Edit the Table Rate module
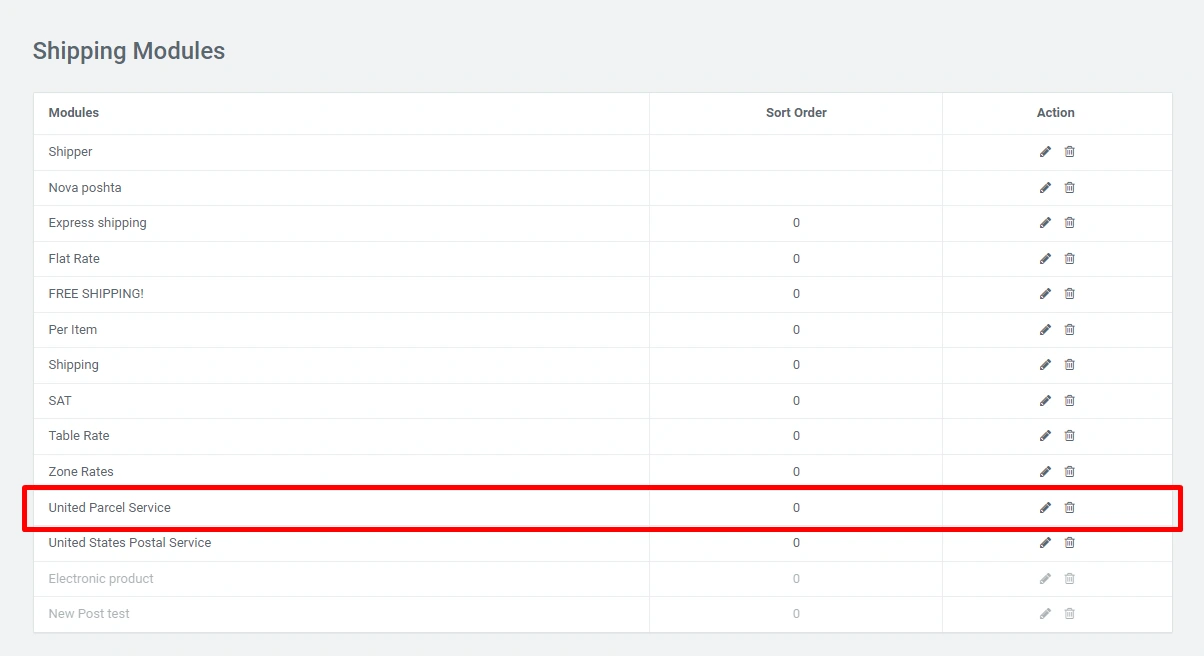This screenshot has width=1204, height=656. coord(1045,436)
